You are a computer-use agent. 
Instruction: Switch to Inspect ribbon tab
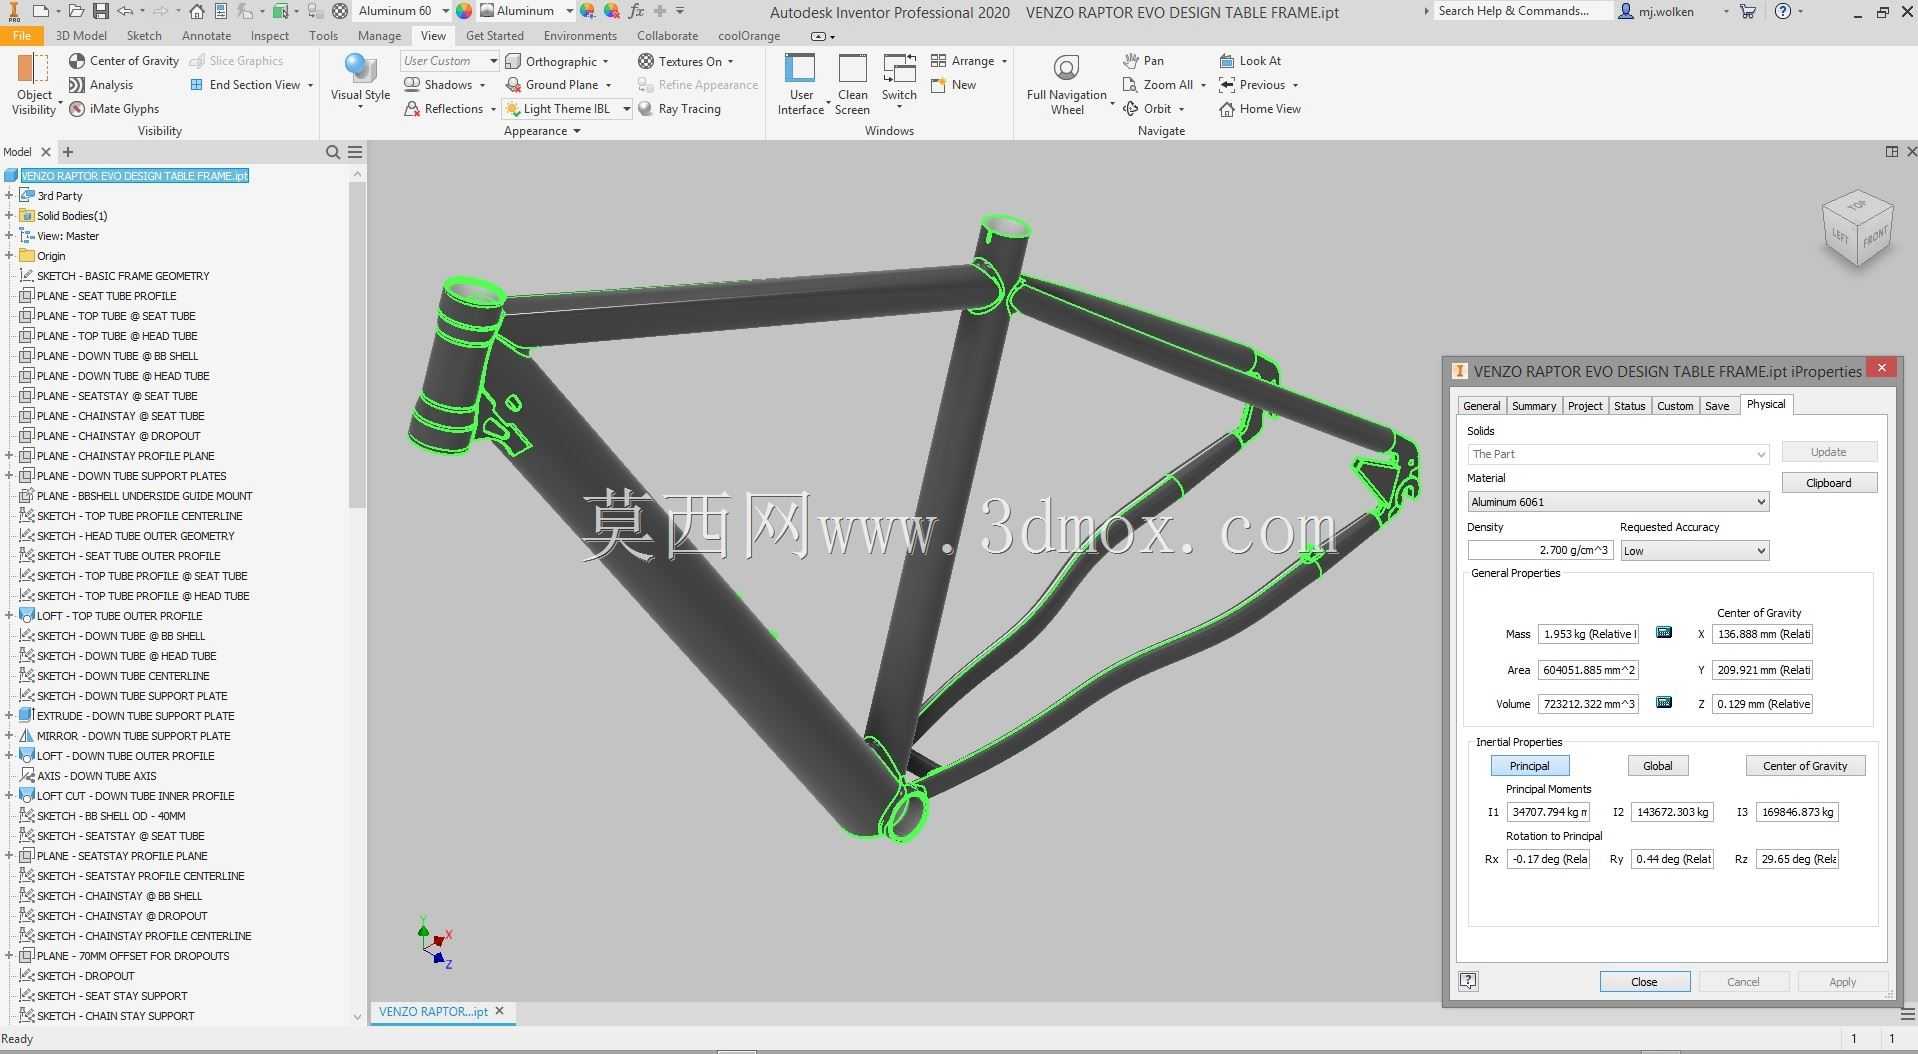pyautogui.click(x=269, y=35)
